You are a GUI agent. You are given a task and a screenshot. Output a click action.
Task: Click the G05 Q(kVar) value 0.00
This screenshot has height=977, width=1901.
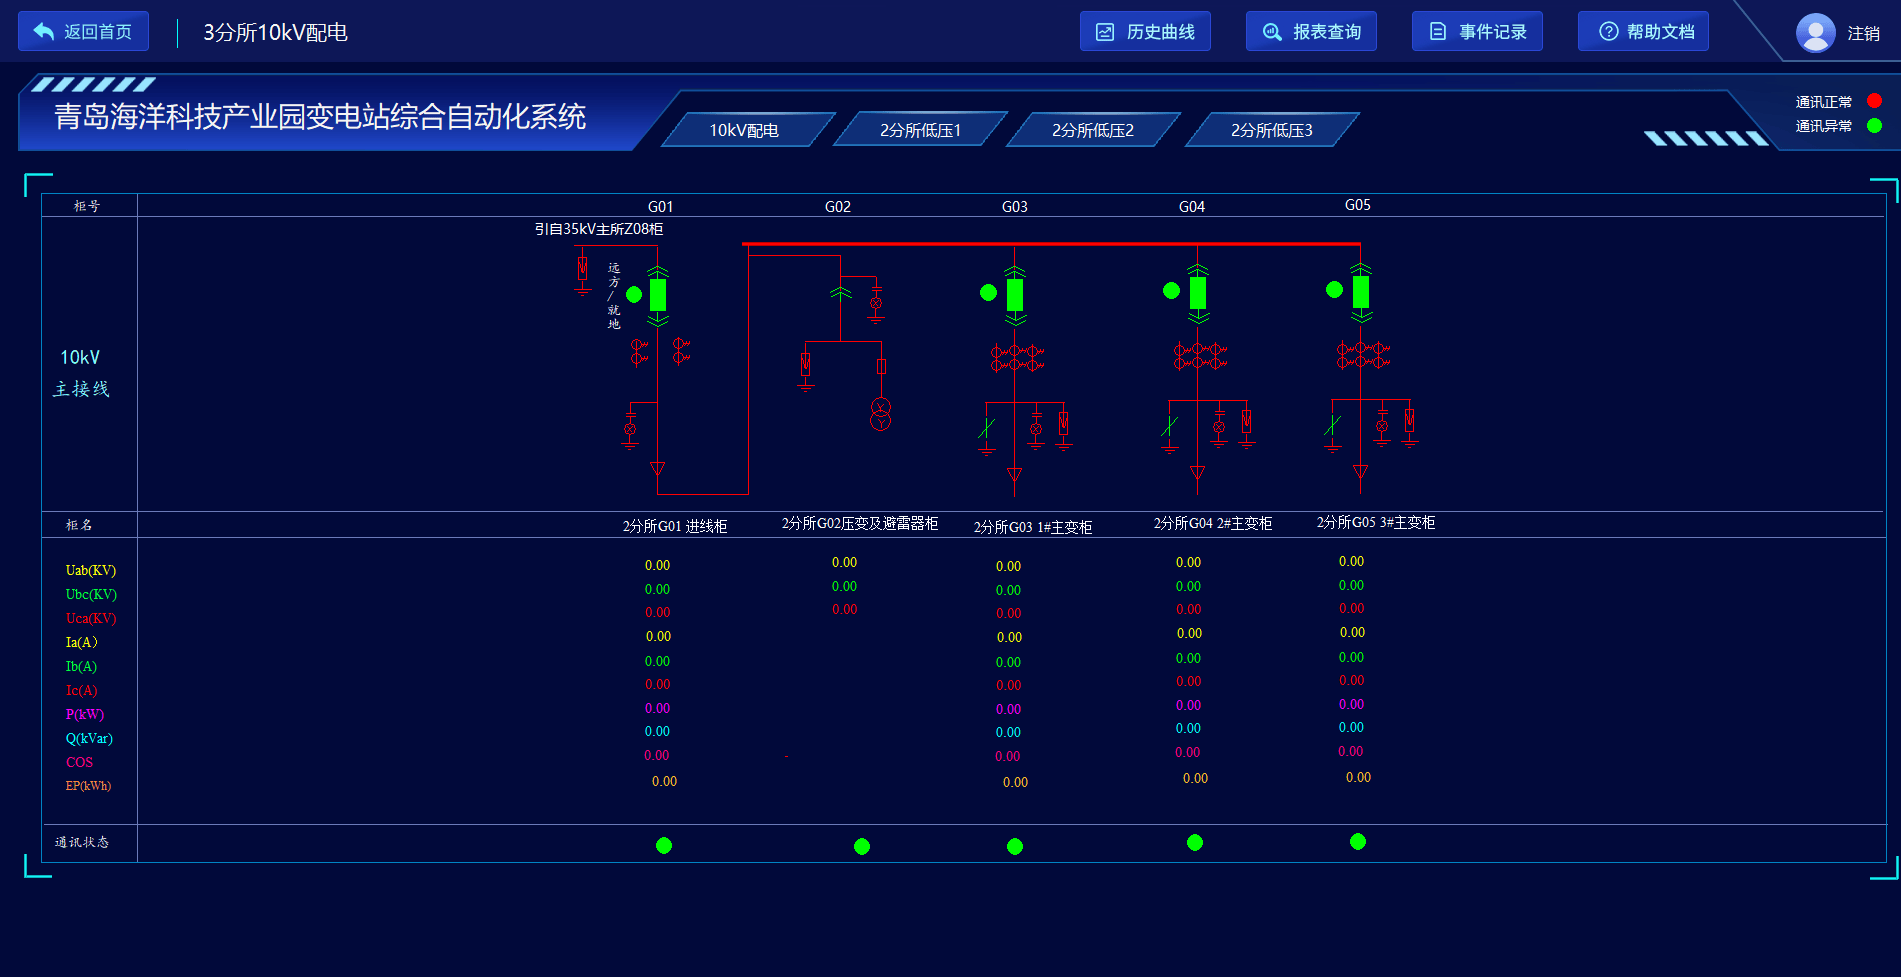click(x=1352, y=727)
